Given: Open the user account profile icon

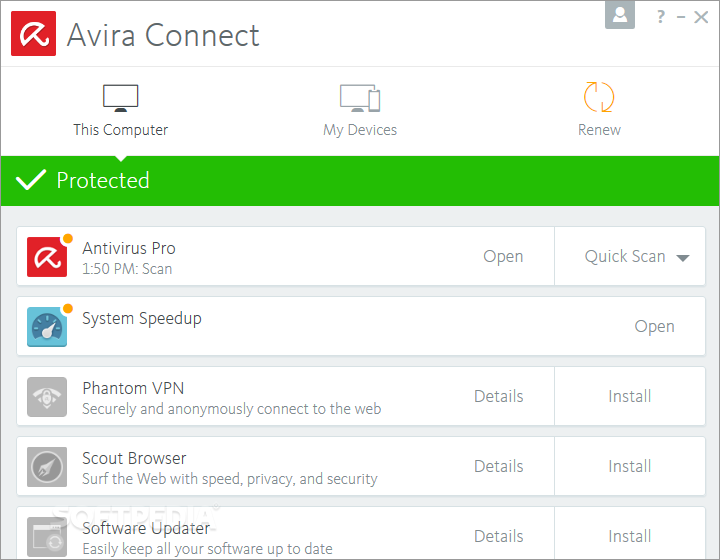Looking at the screenshot, I should 620,15.
